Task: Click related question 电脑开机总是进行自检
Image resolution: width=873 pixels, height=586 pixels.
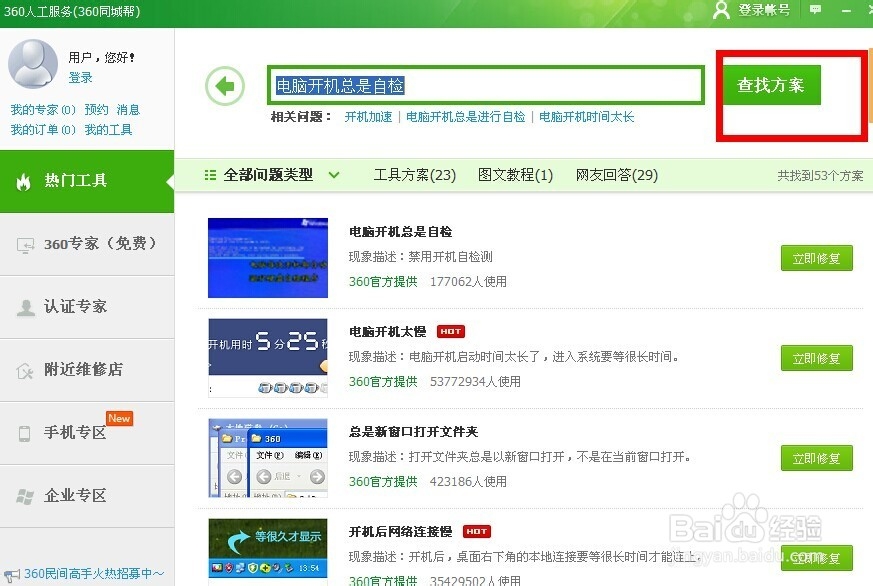Action: coord(465,117)
